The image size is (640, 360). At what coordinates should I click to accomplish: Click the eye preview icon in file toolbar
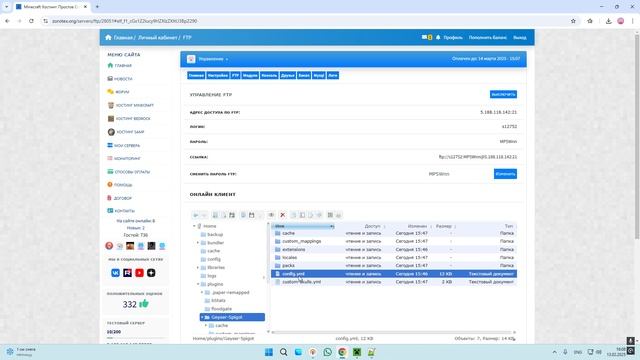click(x=271, y=215)
